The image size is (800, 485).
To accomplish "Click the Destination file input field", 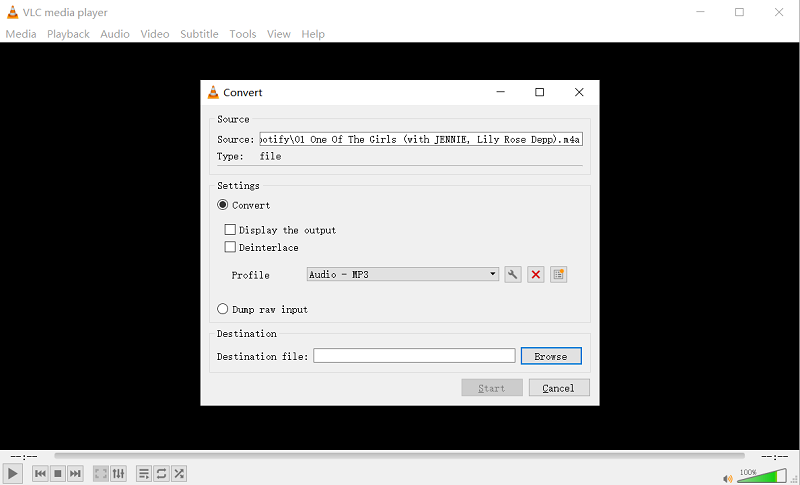I will (414, 355).
